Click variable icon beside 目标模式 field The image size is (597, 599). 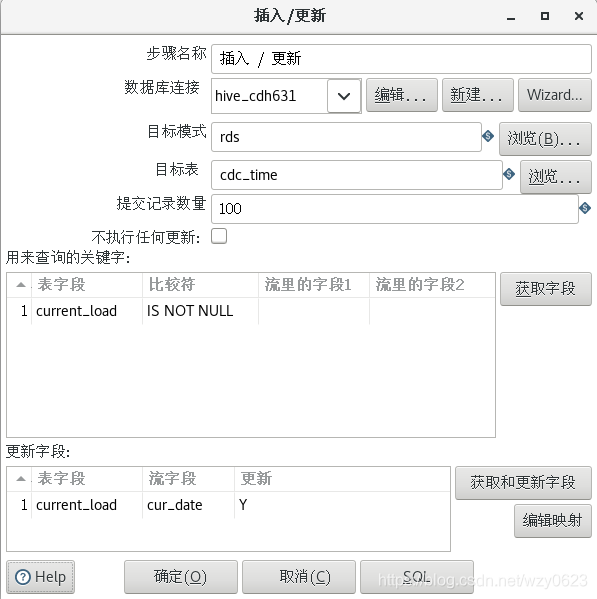(488, 136)
